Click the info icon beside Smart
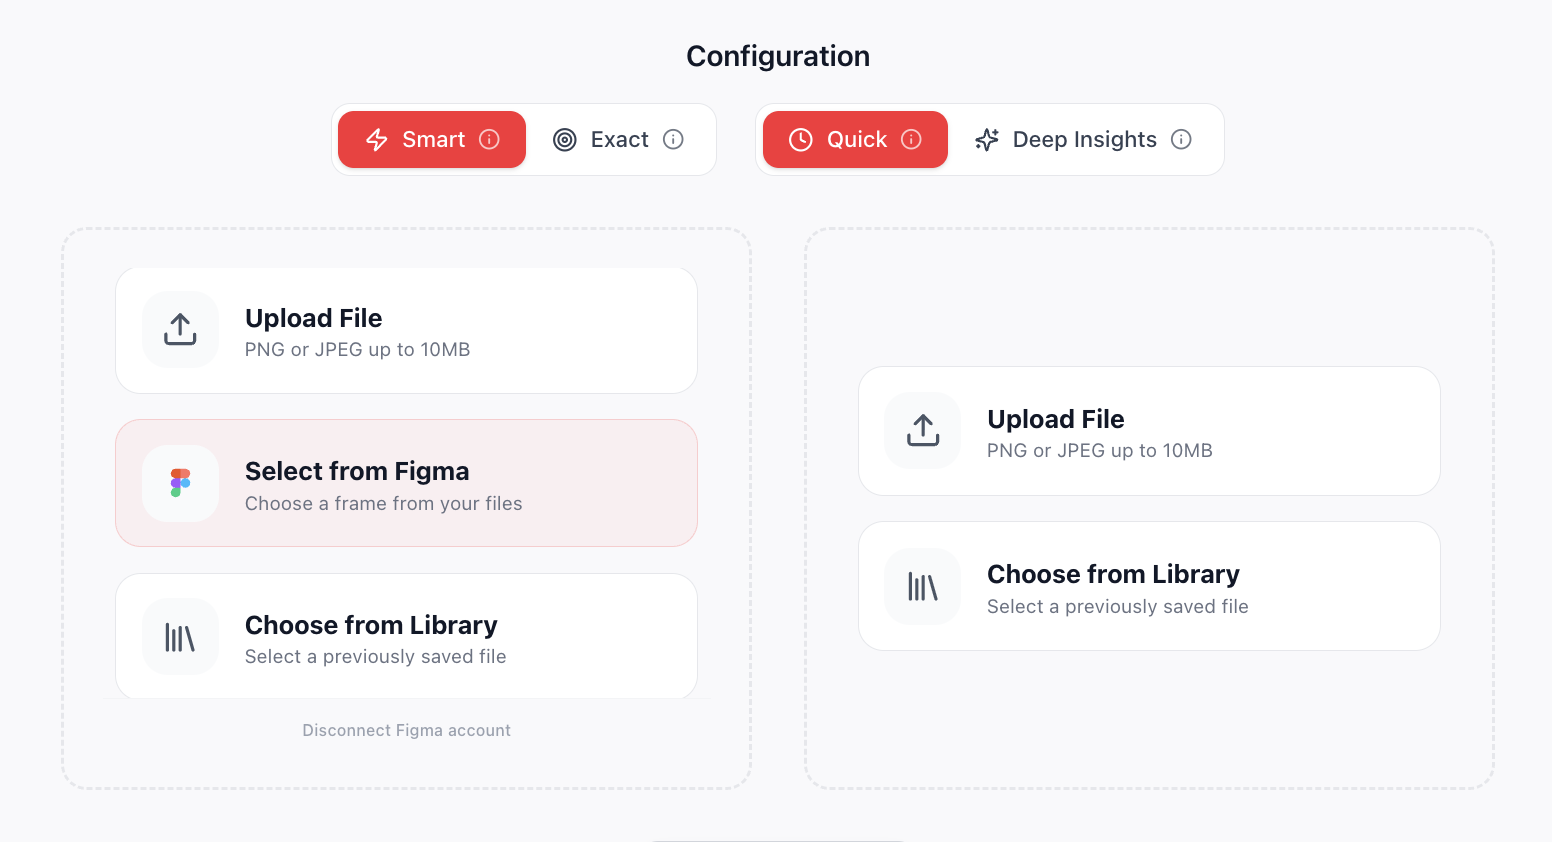Viewport: 1552px width, 842px height. (x=489, y=139)
